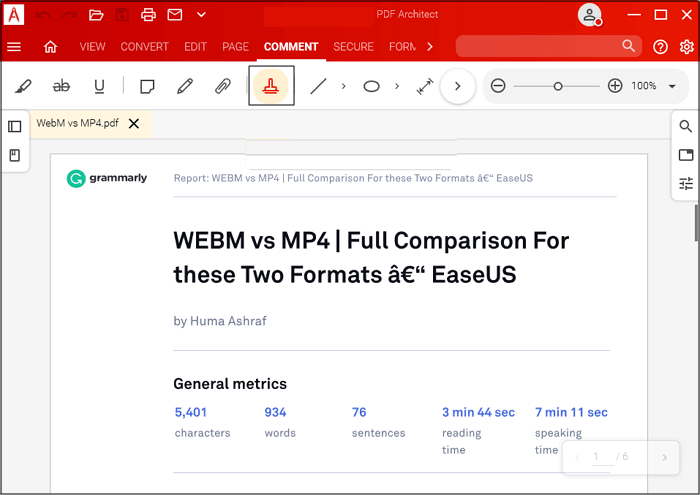Send document by email icon

click(x=175, y=15)
